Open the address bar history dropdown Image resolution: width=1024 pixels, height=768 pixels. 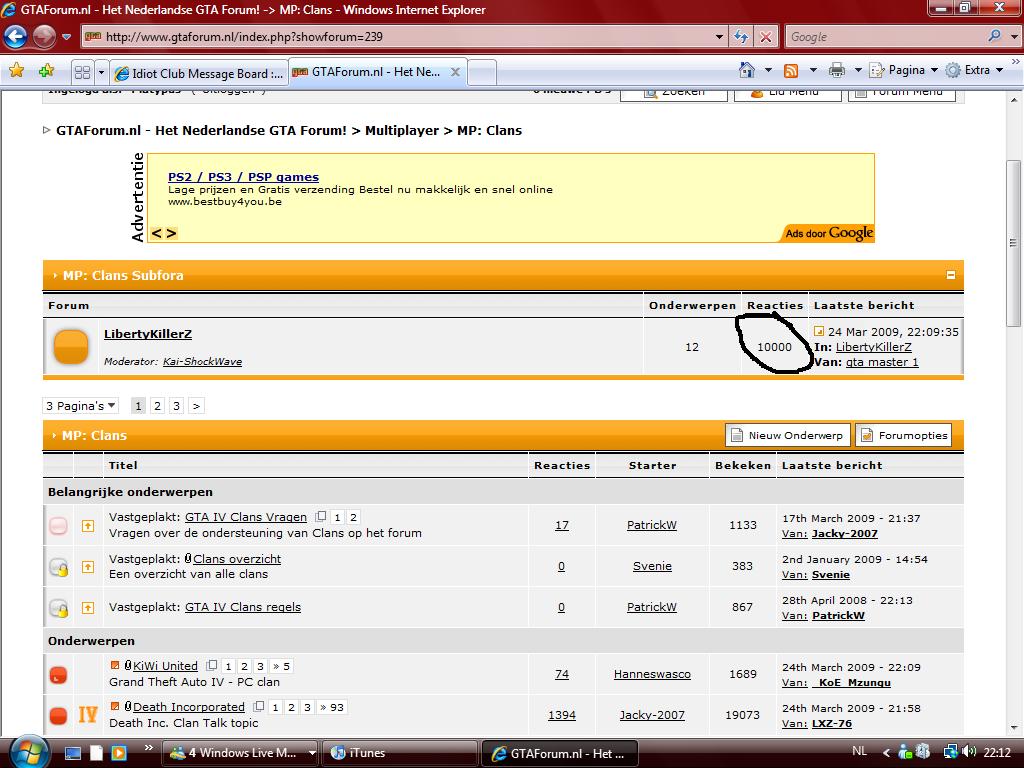point(719,37)
